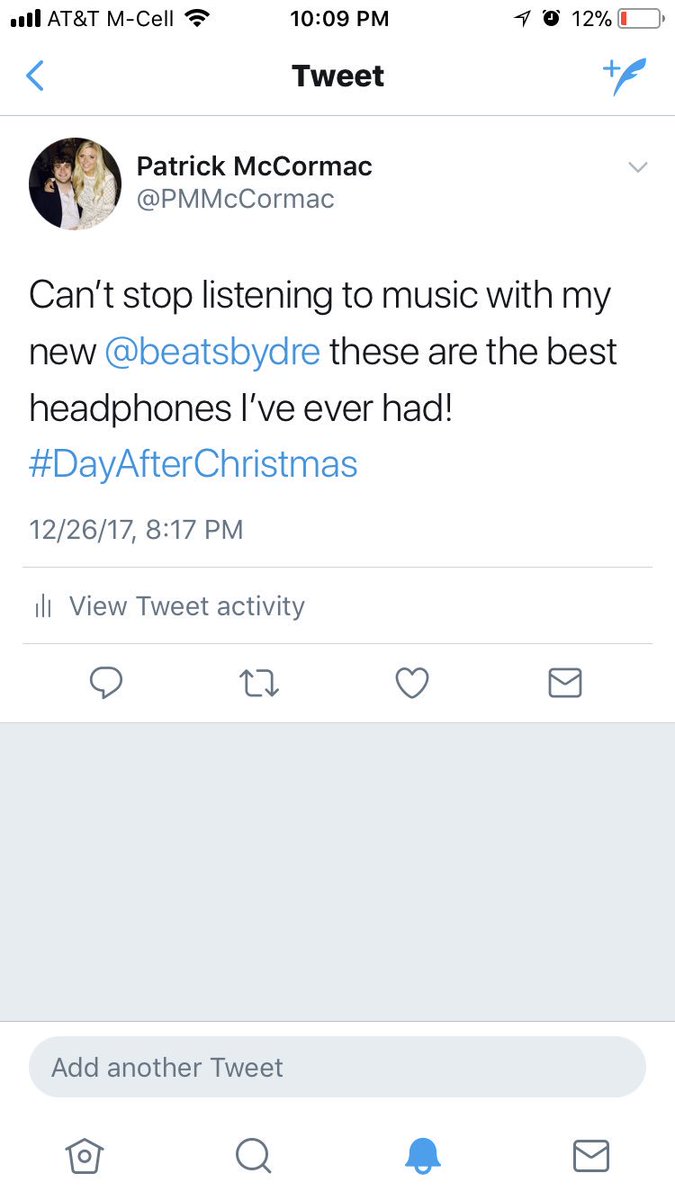Retweet Patrick McCormac's tweet
Viewport: 675px width, 1200px height.
[x=259, y=683]
